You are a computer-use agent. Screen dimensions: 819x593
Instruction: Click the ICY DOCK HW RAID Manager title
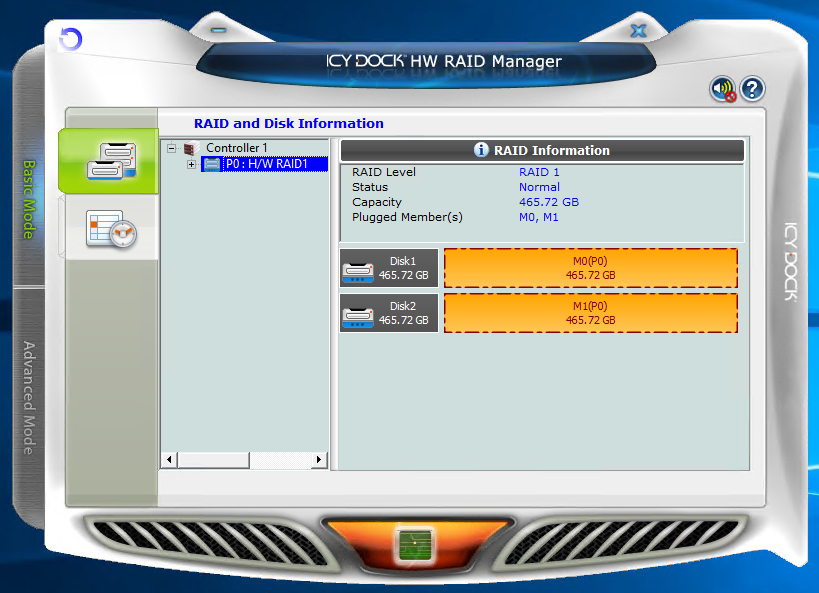pyautogui.click(x=444, y=61)
